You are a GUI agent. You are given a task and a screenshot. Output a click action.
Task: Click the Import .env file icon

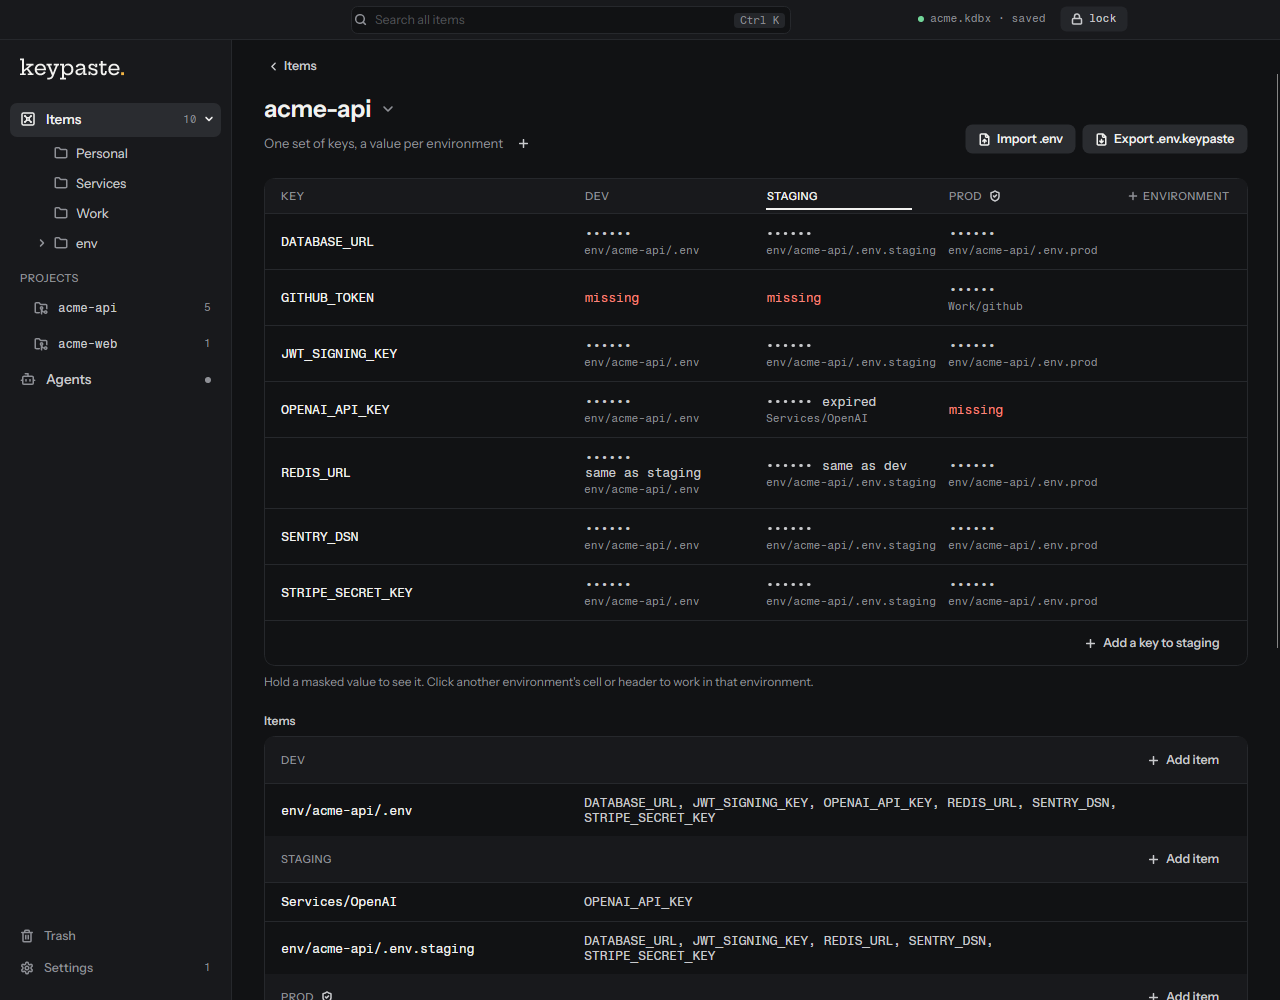click(x=985, y=139)
